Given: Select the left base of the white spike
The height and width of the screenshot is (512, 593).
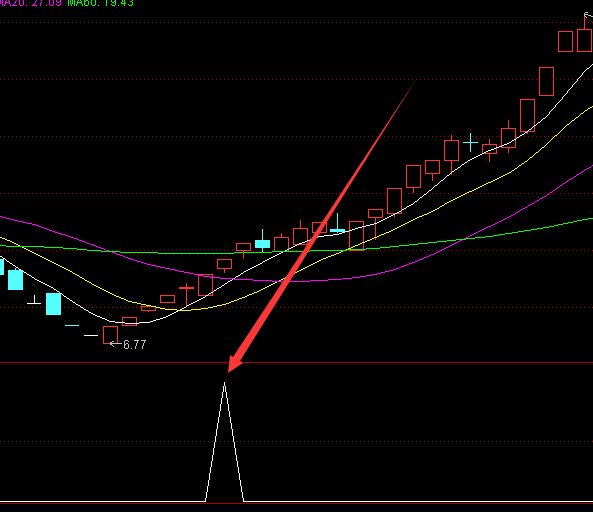Looking at the screenshot, I should click(x=206, y=501).
